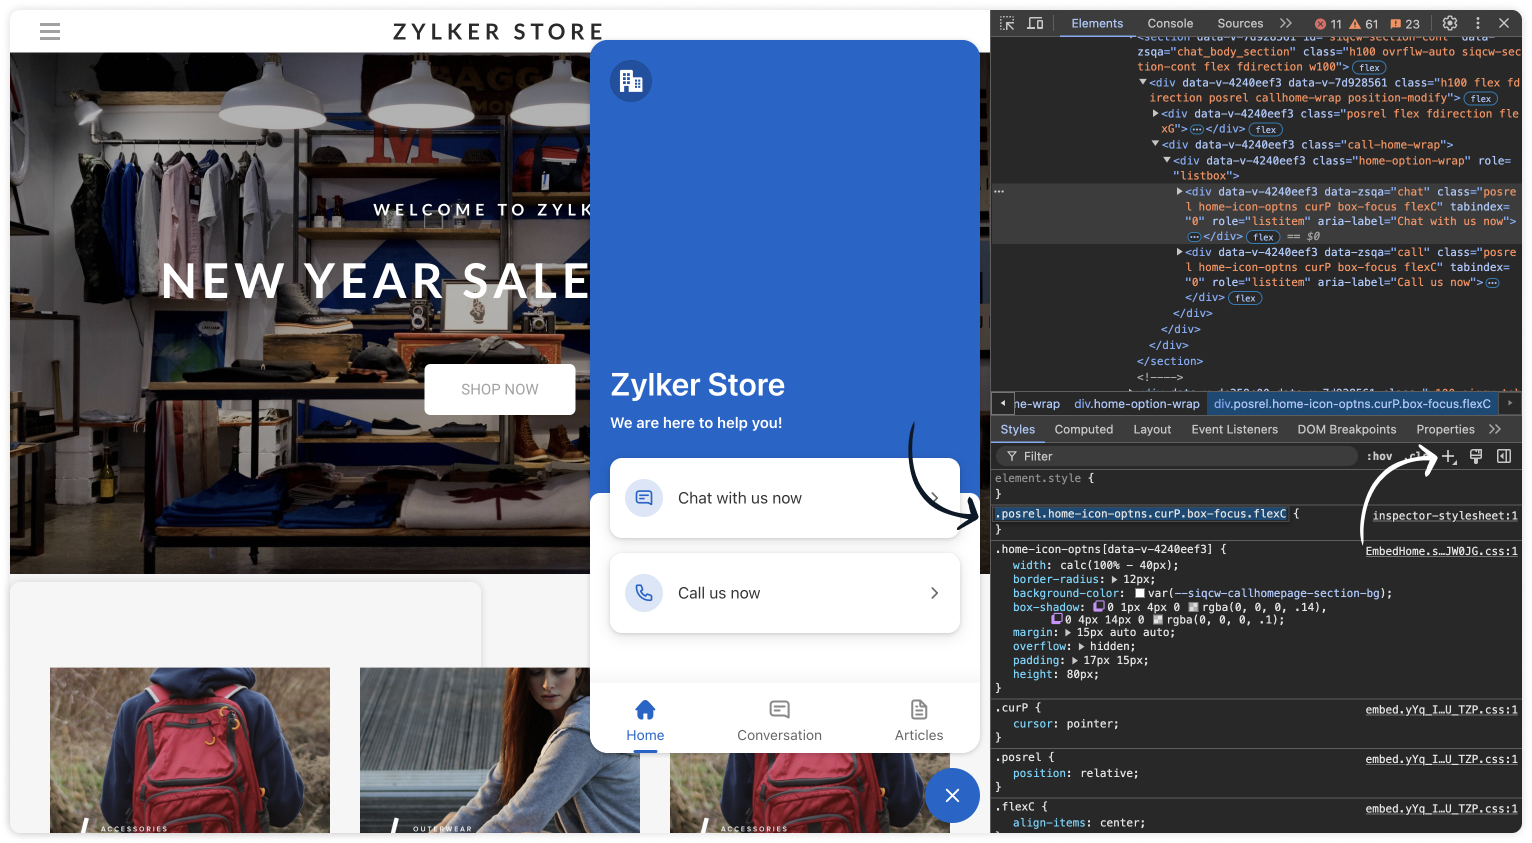The image size is (1532, 843).
Task: Toggle the :hov element state button
Action: (1380, 456)
